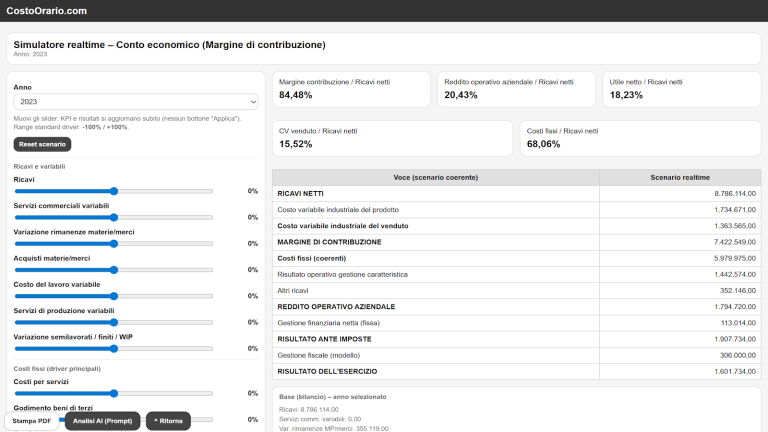Select the Margine contribuzione / Ricavi netti card
768x432 pixels.
[x=352, y=89]
